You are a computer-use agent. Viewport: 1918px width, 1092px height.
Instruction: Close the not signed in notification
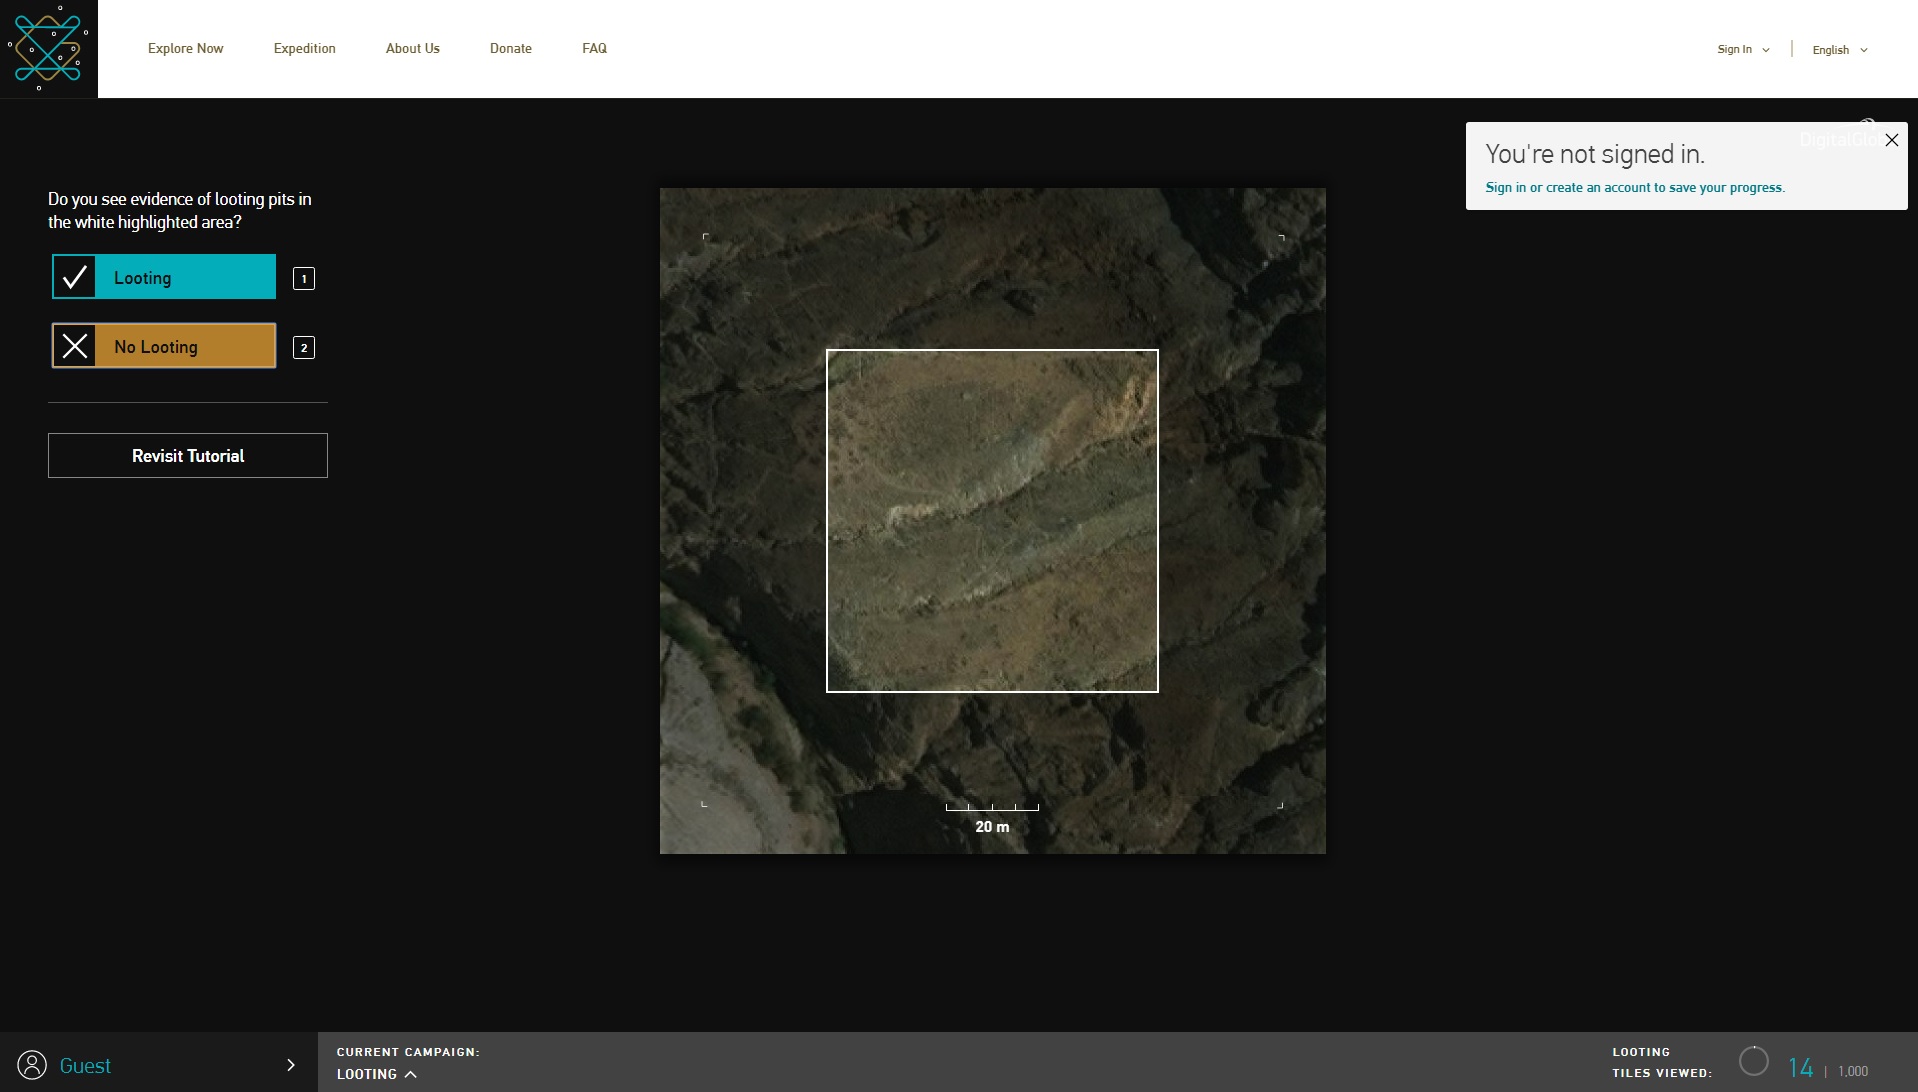point(1891,140)
